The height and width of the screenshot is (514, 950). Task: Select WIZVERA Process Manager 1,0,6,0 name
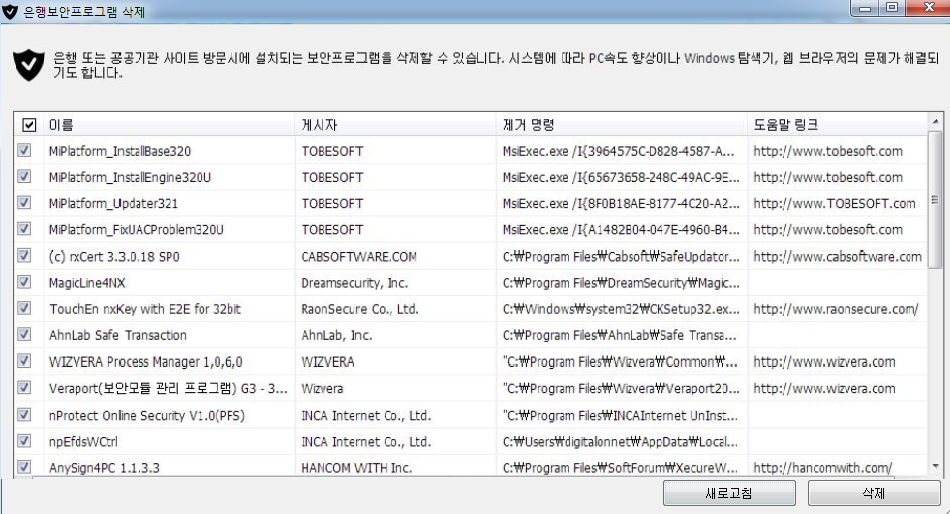coord(145,362)
